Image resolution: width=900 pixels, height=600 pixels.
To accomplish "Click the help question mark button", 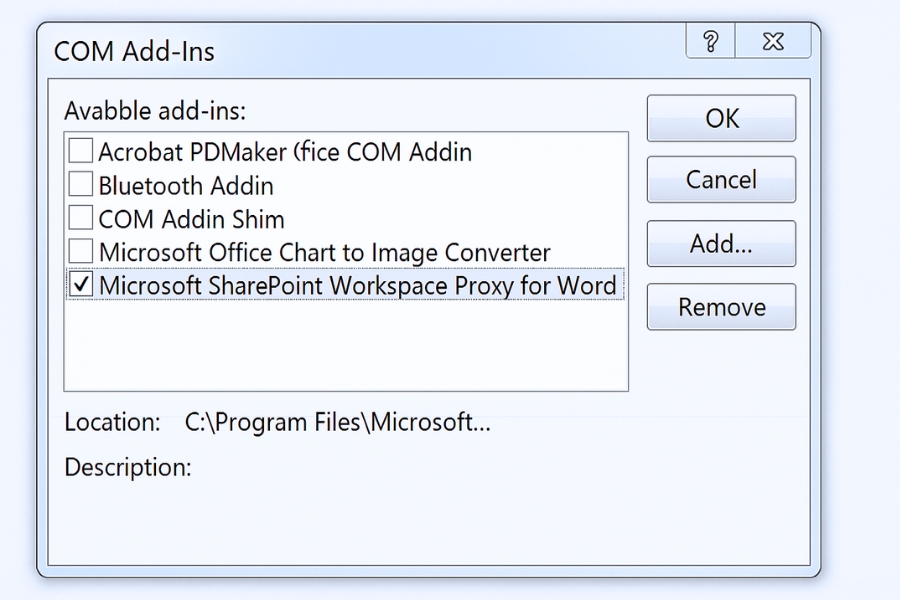I will click(710, 42).
